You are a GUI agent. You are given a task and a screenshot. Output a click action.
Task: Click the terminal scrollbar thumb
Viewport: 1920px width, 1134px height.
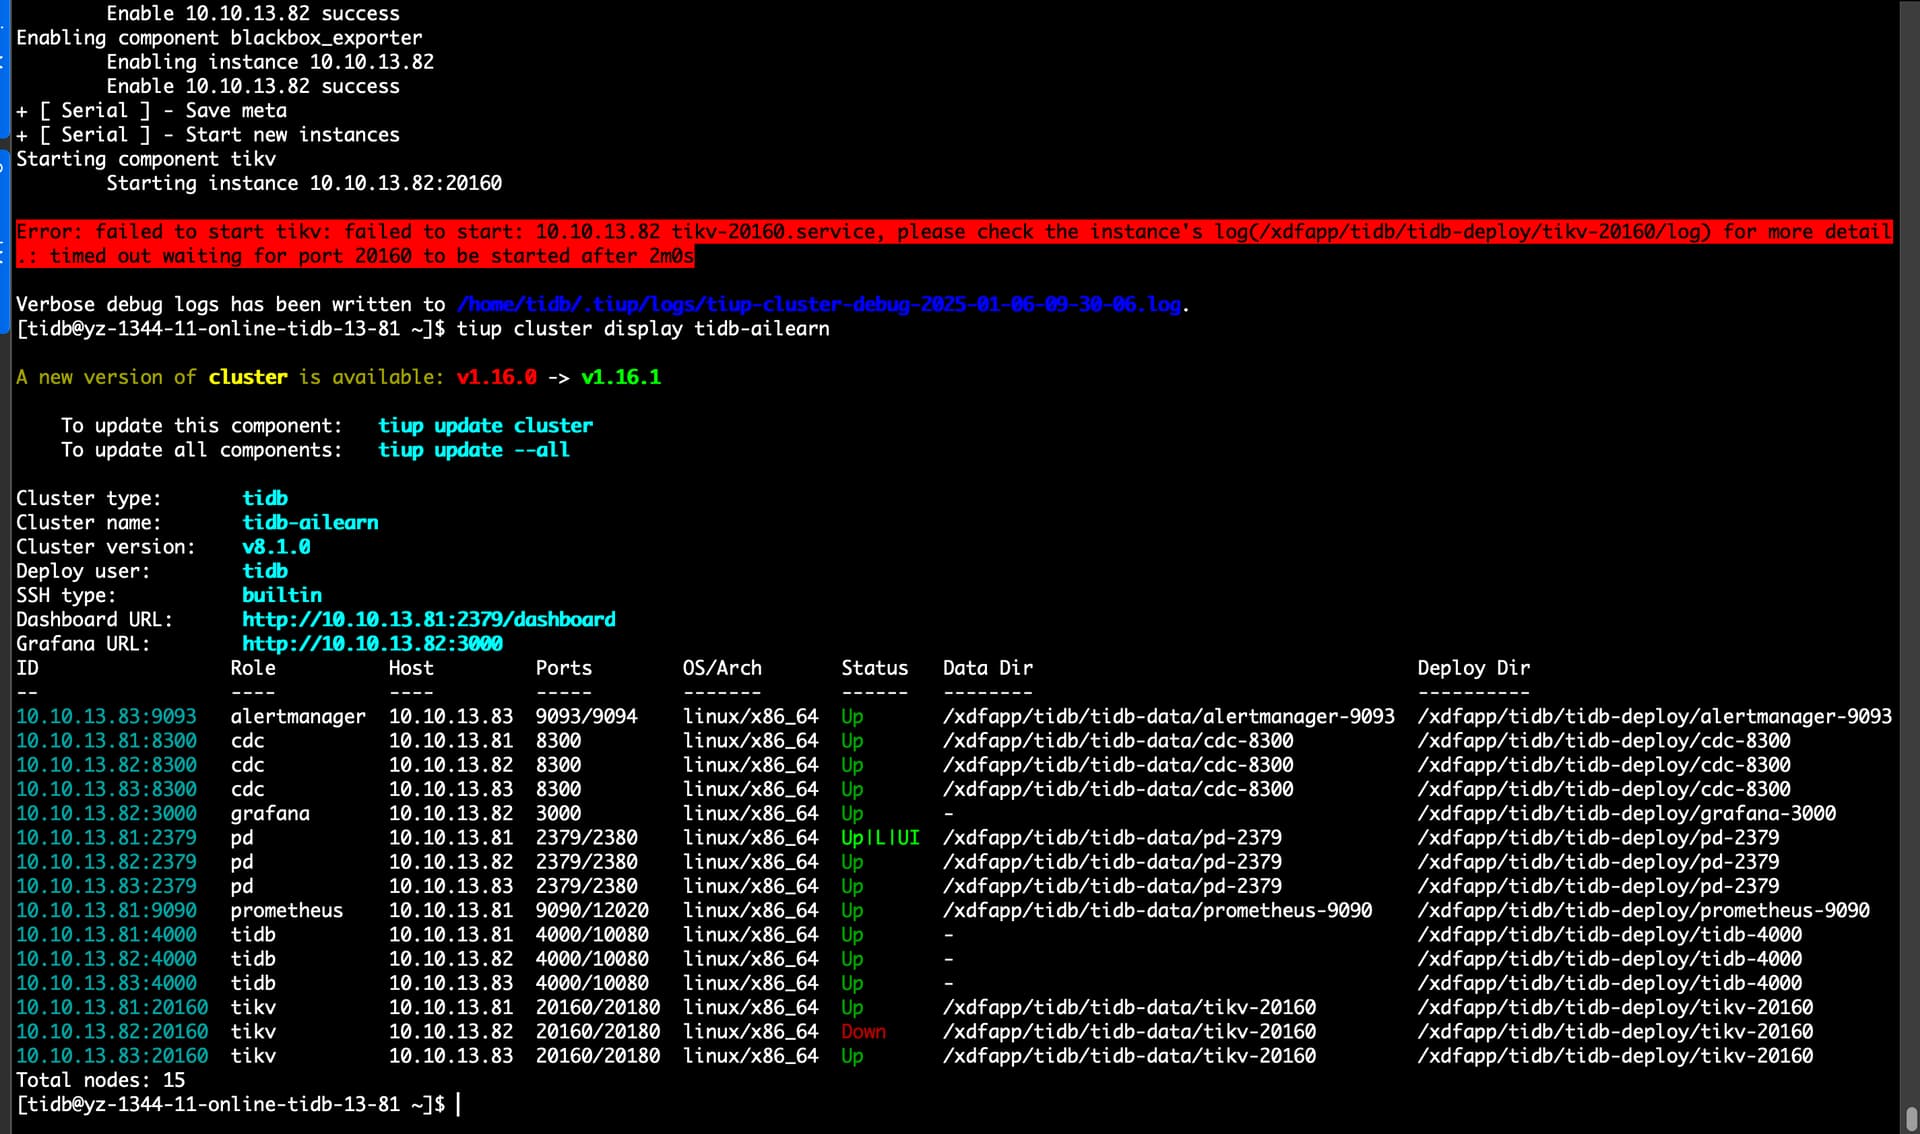tap(1911, 1117)
